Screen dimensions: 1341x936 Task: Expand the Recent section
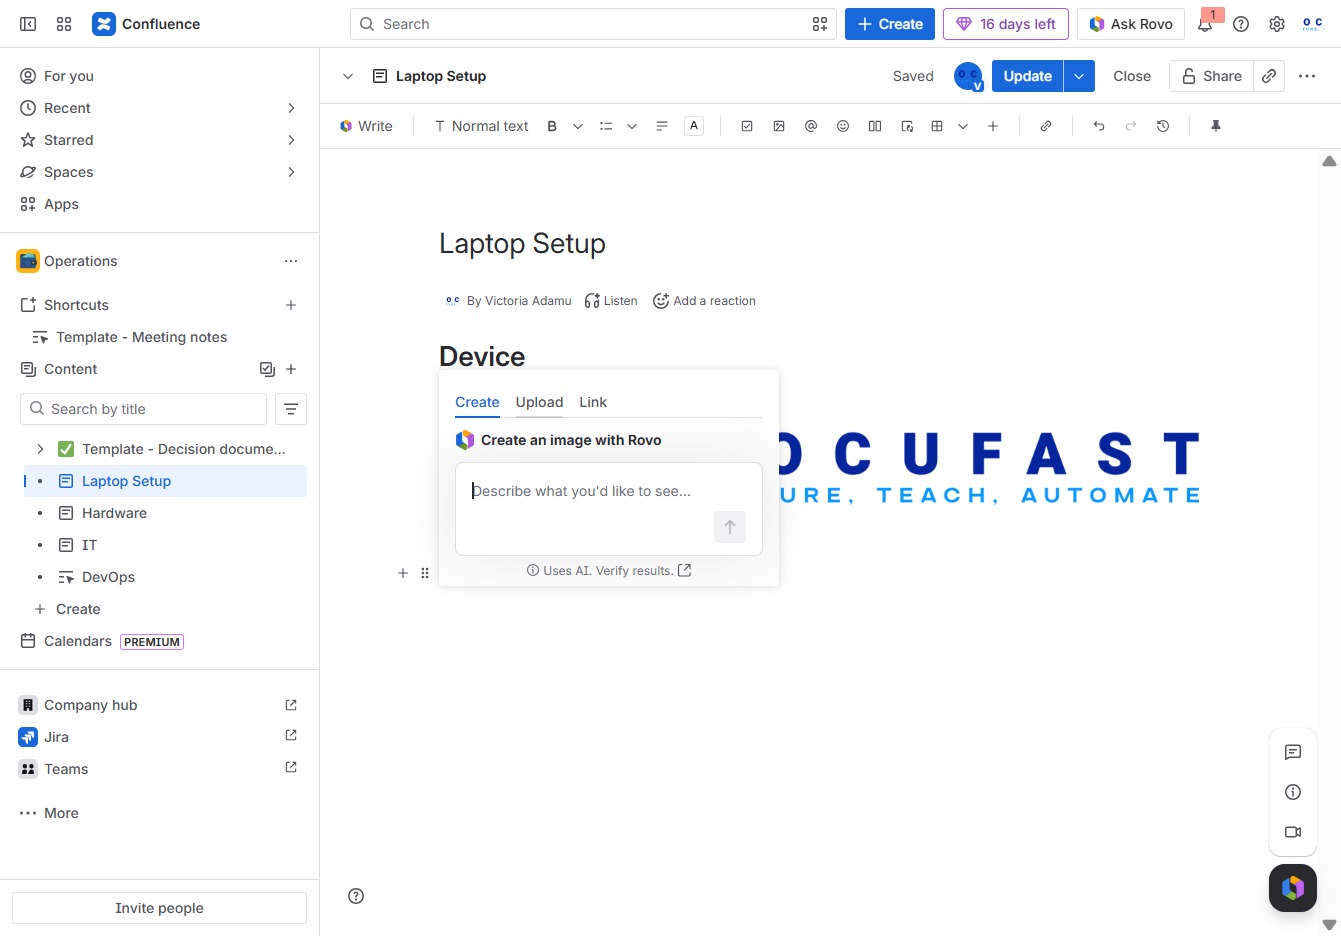pos(291,108)
